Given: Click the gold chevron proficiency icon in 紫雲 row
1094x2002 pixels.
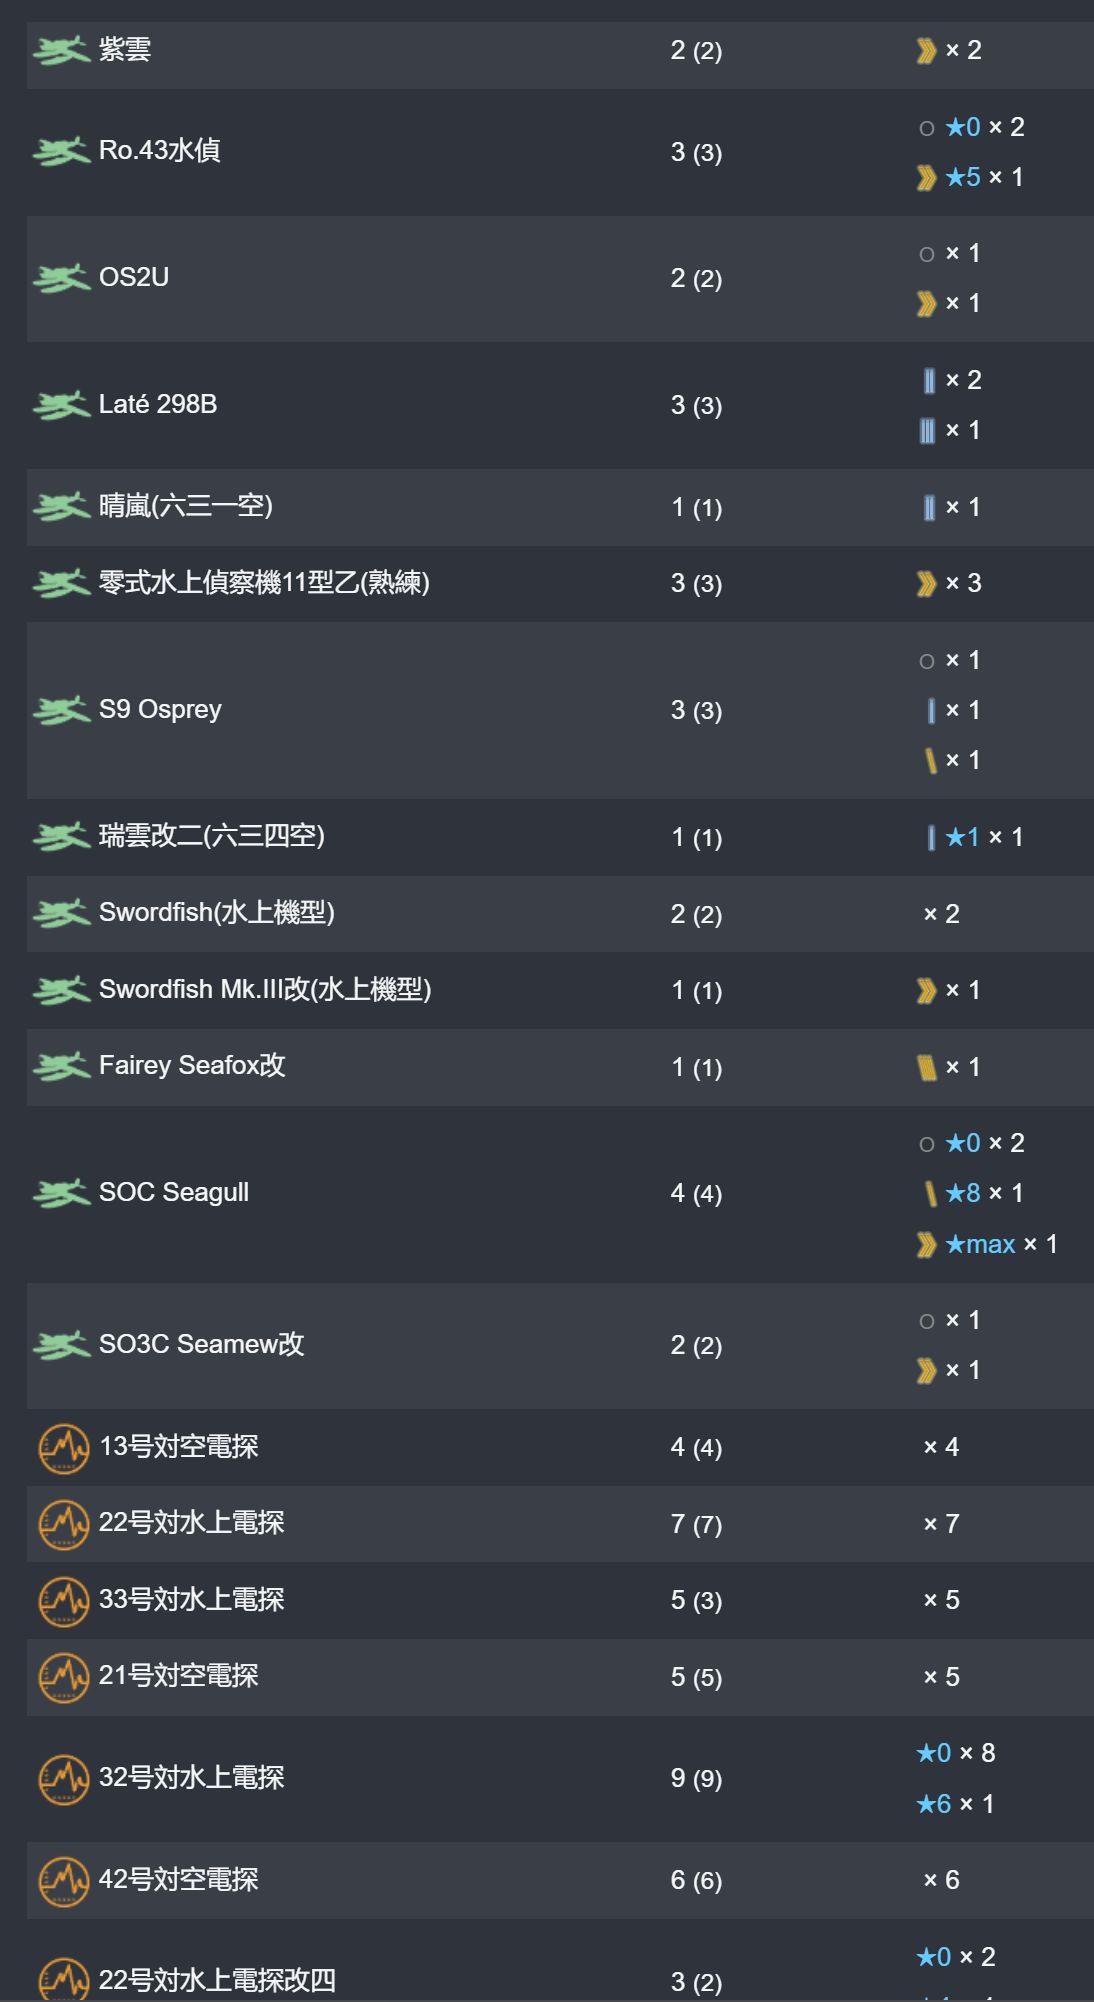Looking at the screenshot, I should (927, 50).
